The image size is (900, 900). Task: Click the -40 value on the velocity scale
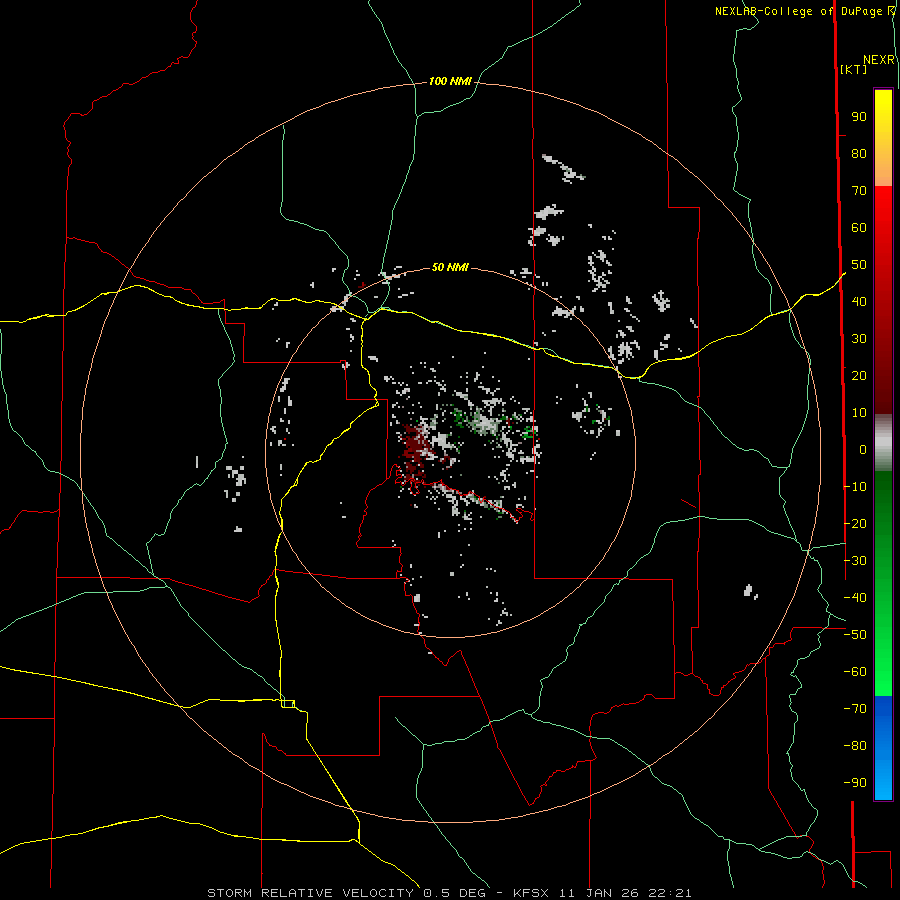coord(855,598)
